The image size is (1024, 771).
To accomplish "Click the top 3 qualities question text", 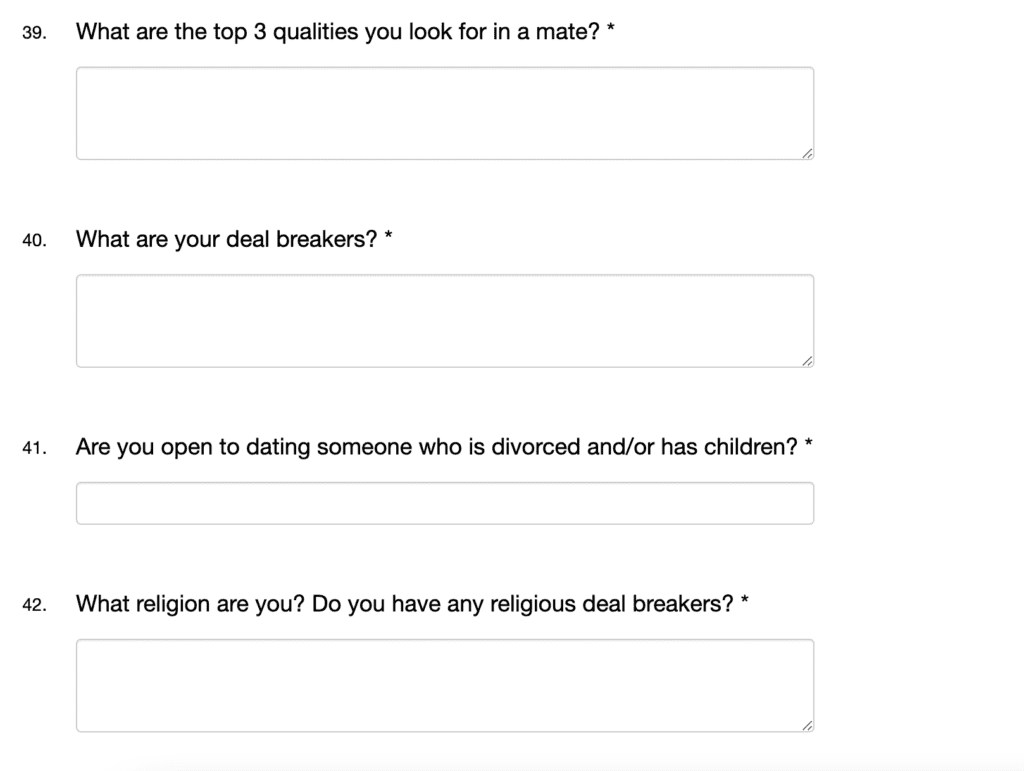I will [338, 32].
